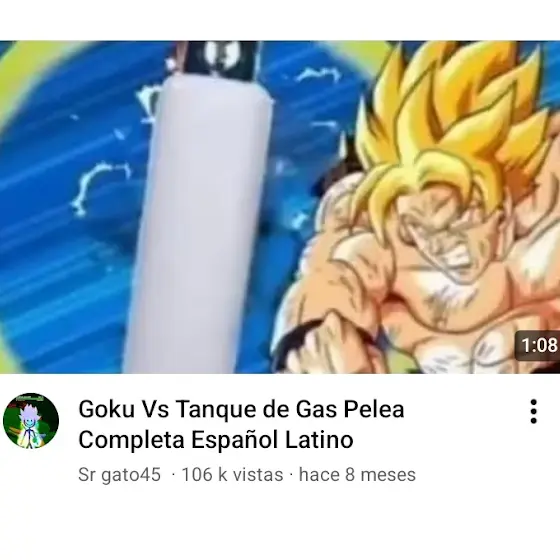This screenshot has height=560, width=560.
Task: Visit the Sr gato45 channel name
Action: coord(119,475)
